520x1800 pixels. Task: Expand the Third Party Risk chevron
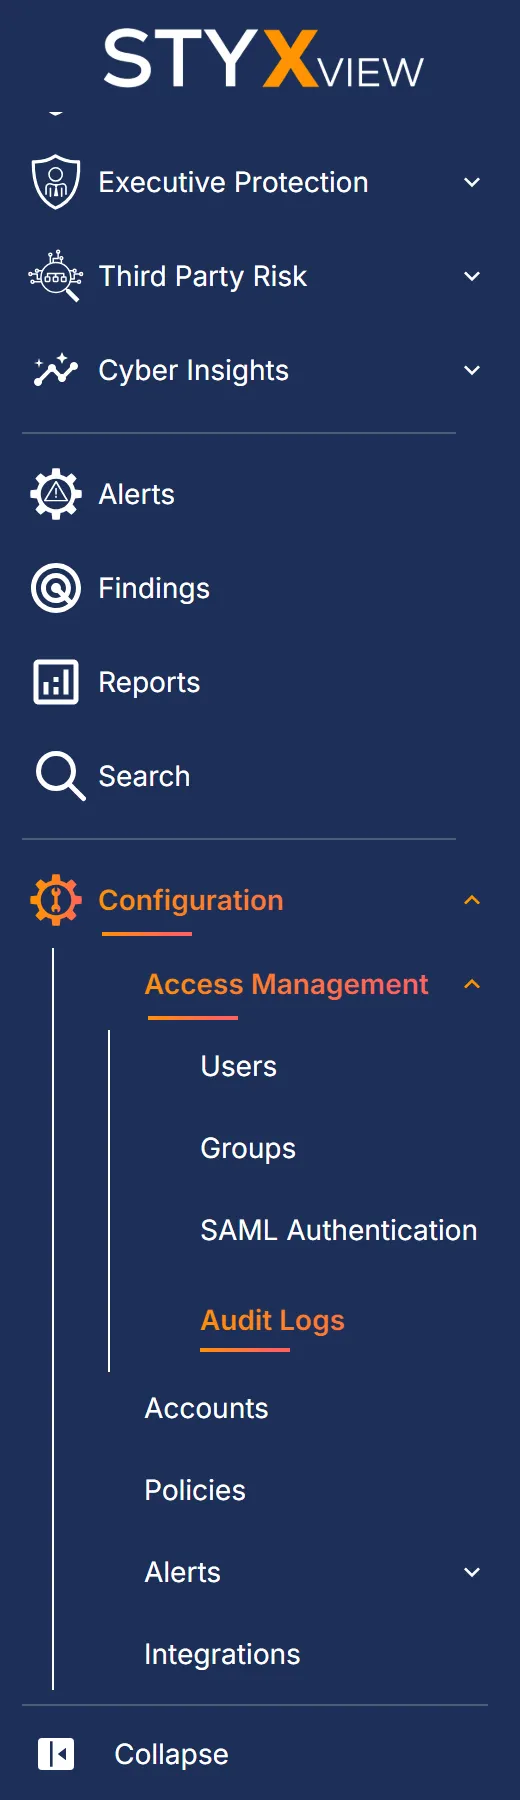[x=472, y=276]
